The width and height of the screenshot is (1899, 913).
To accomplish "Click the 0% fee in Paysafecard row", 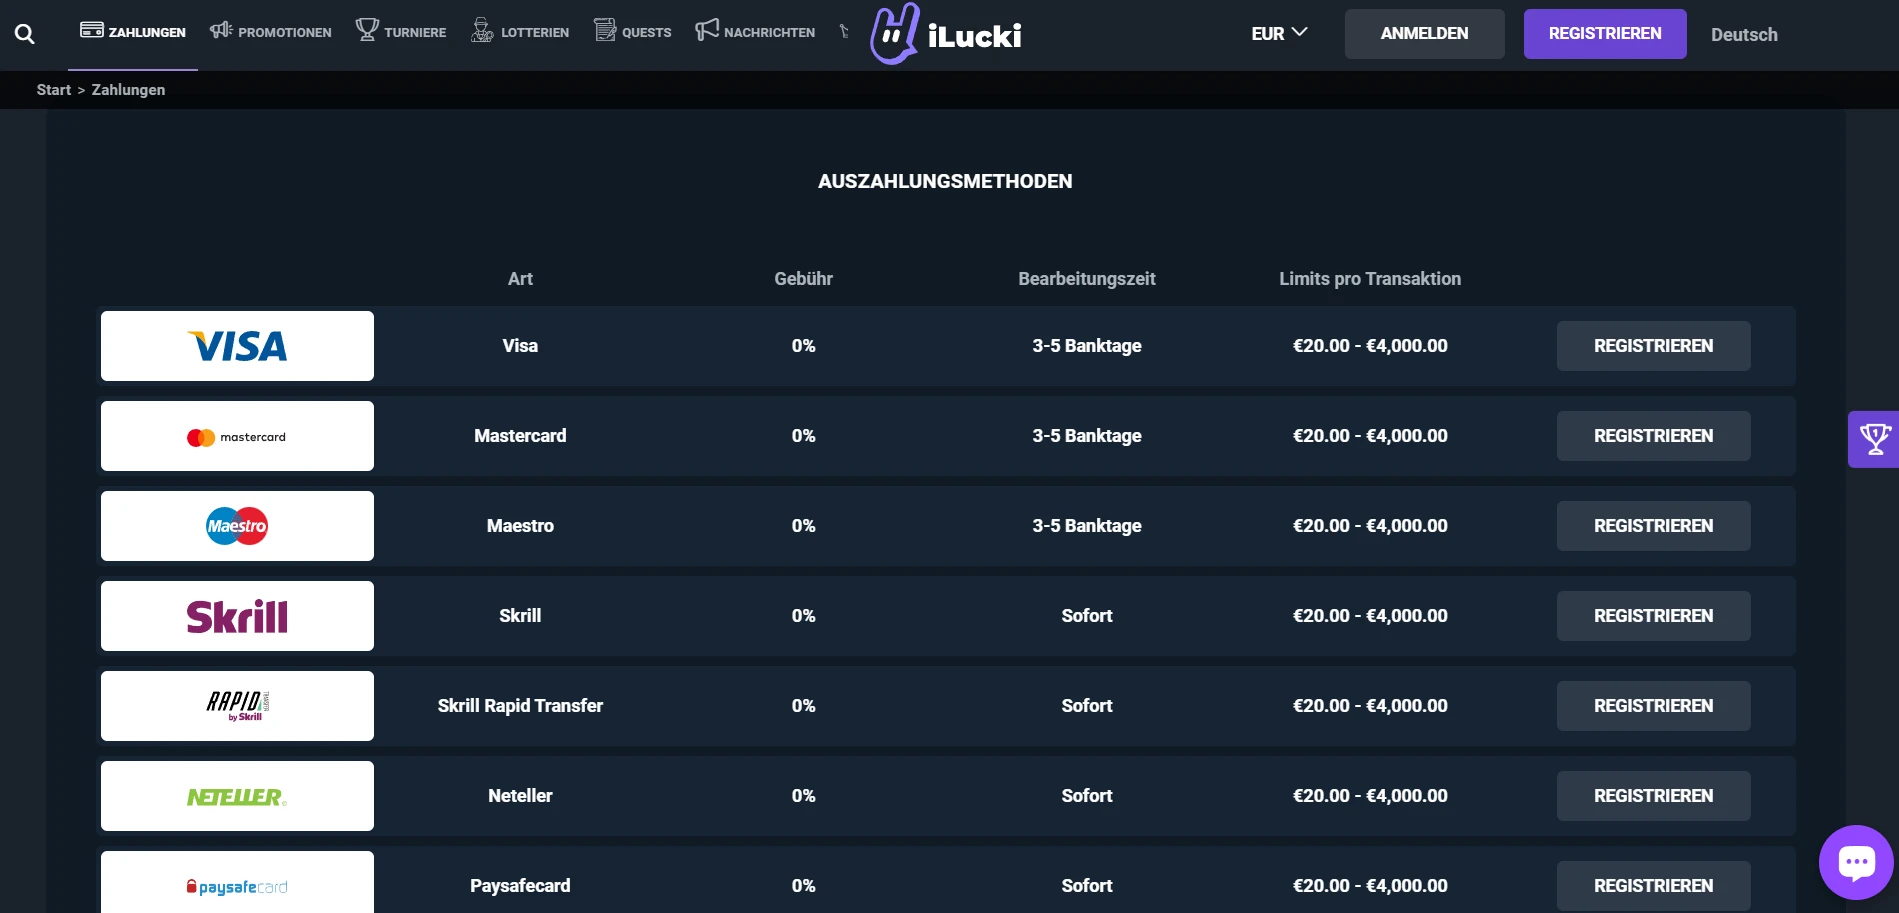I will (803, 886).
